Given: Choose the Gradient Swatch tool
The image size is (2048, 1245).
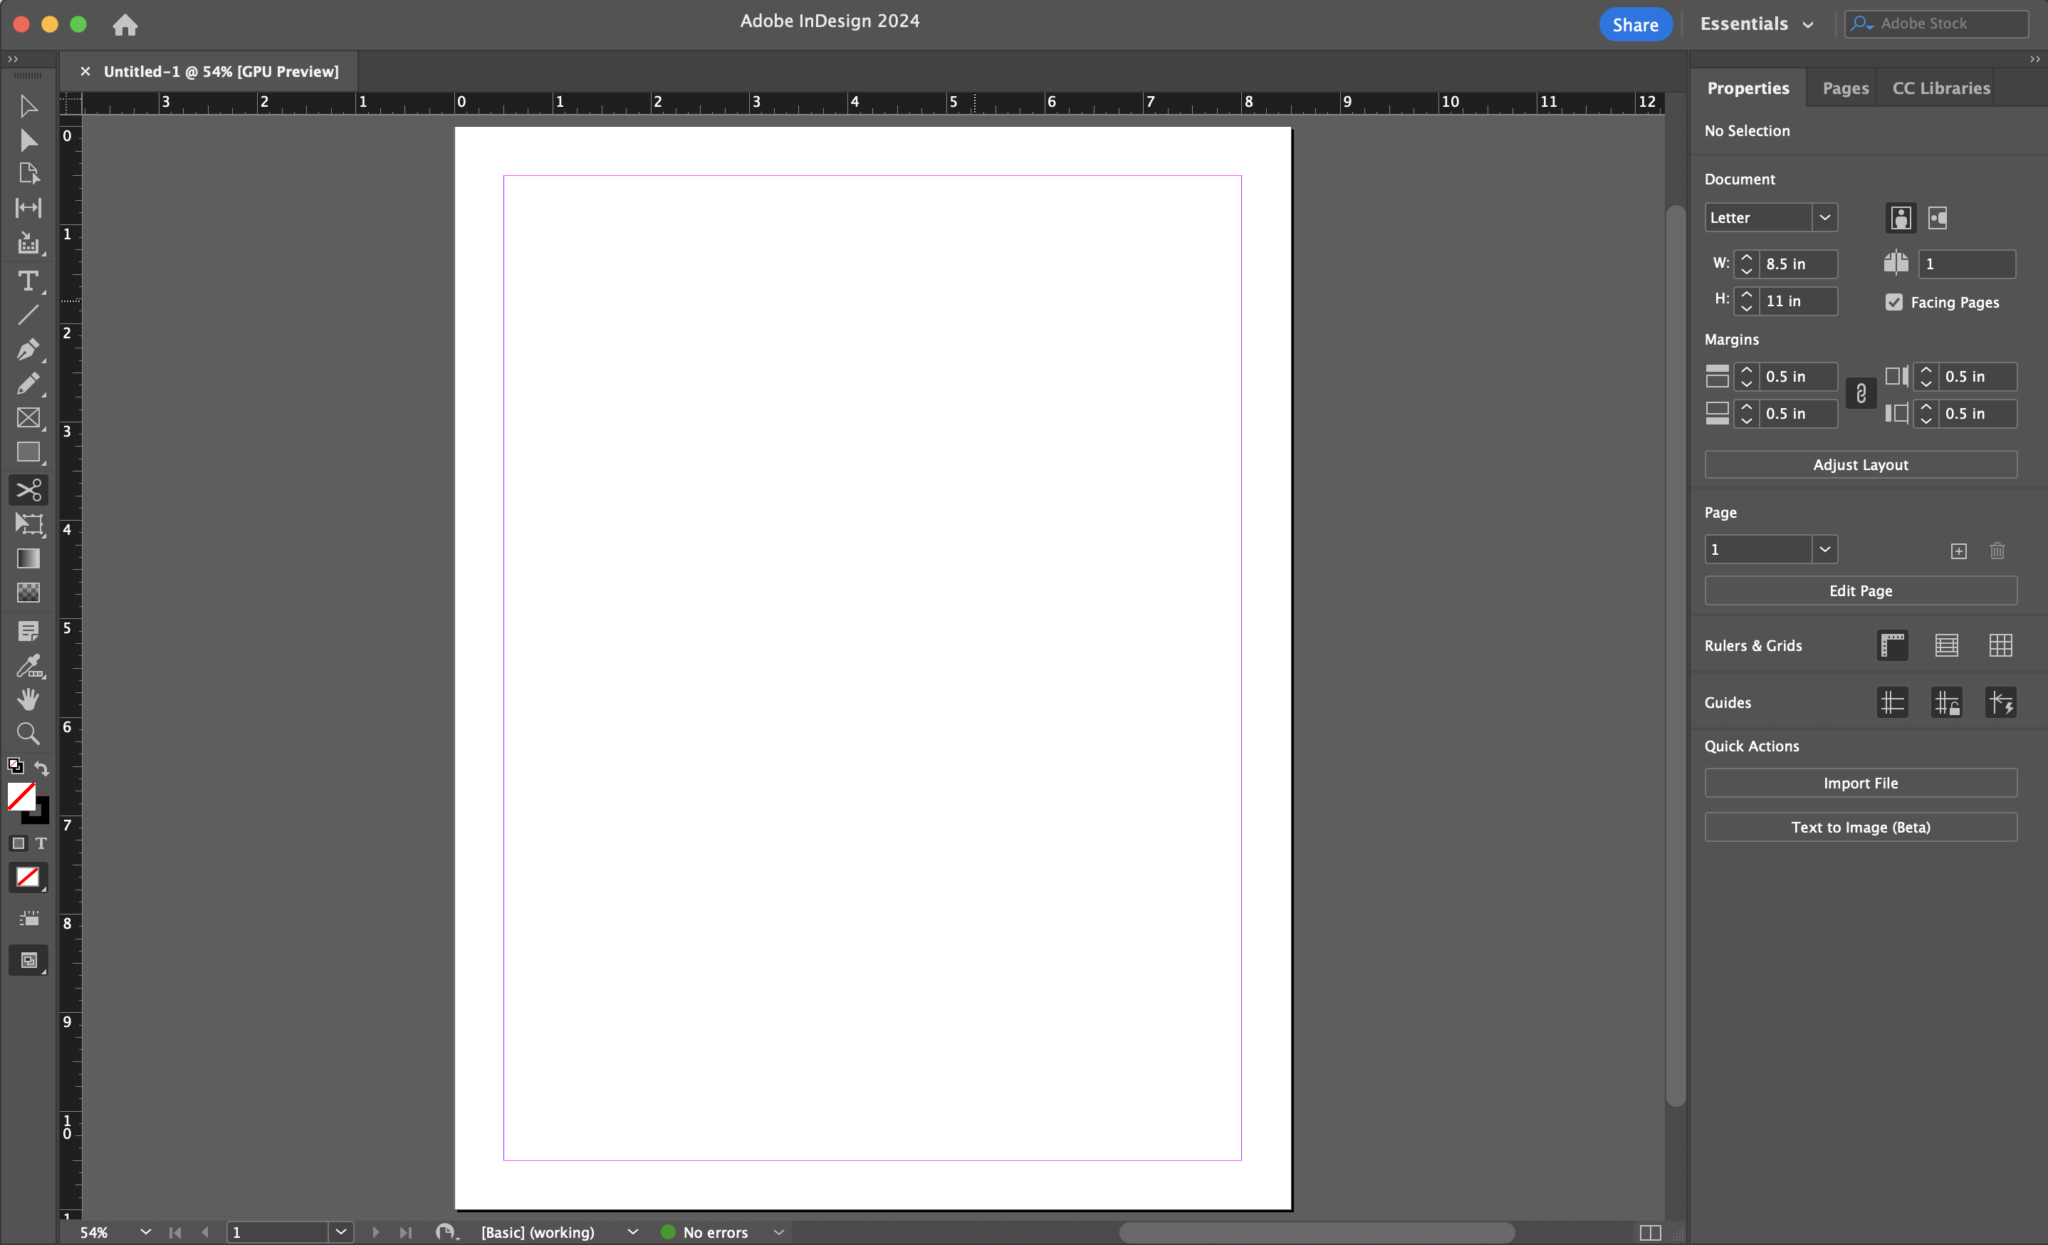Looking at the screenshot, I should click(29, 558).
